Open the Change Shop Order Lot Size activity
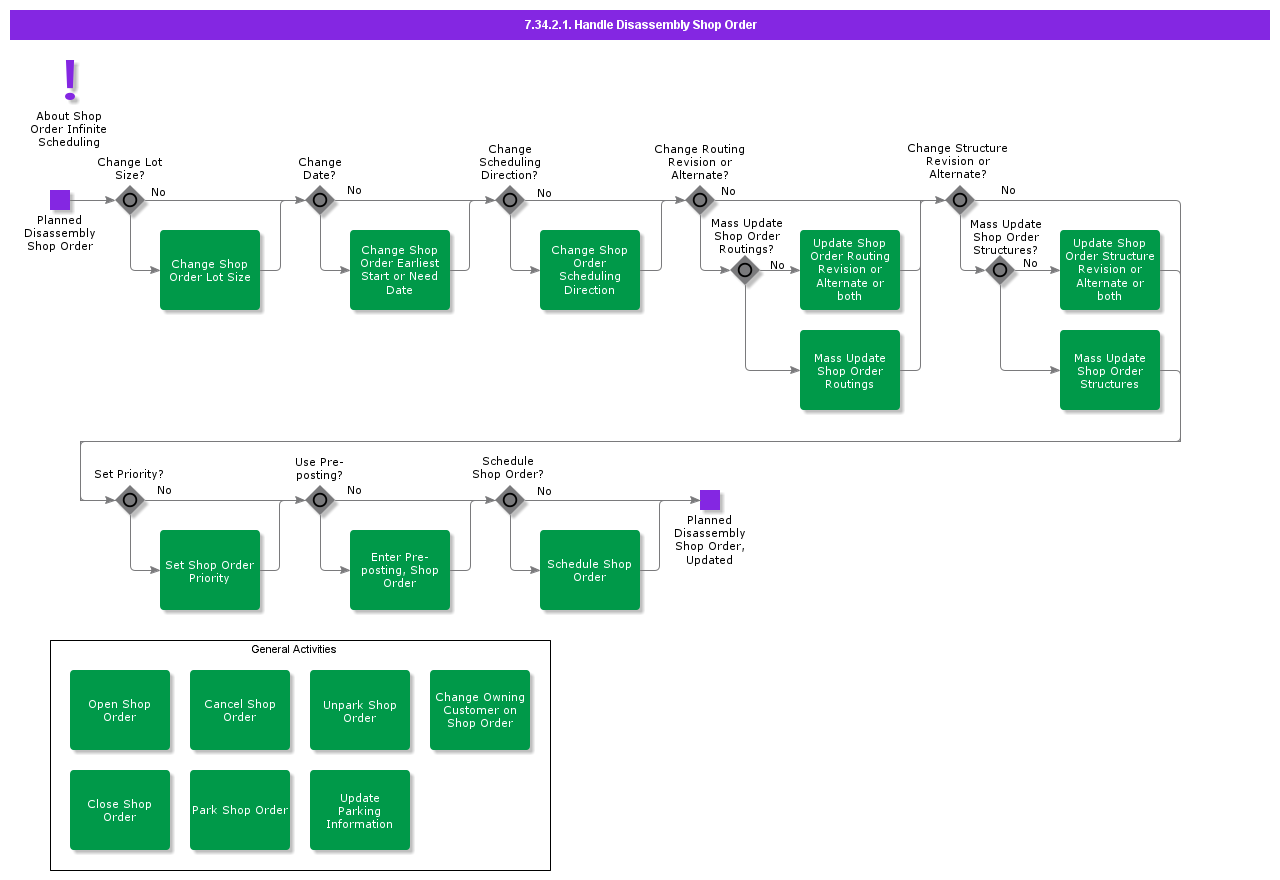 (x=210, y=270)
